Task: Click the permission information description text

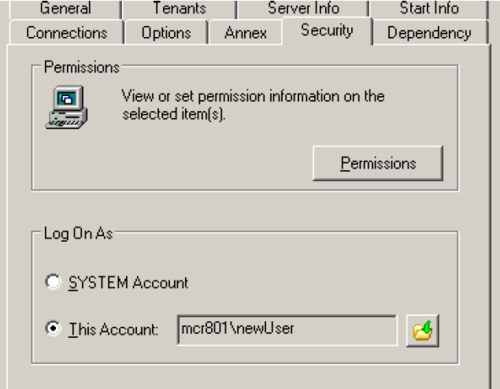Action: (x=253, y=105)
